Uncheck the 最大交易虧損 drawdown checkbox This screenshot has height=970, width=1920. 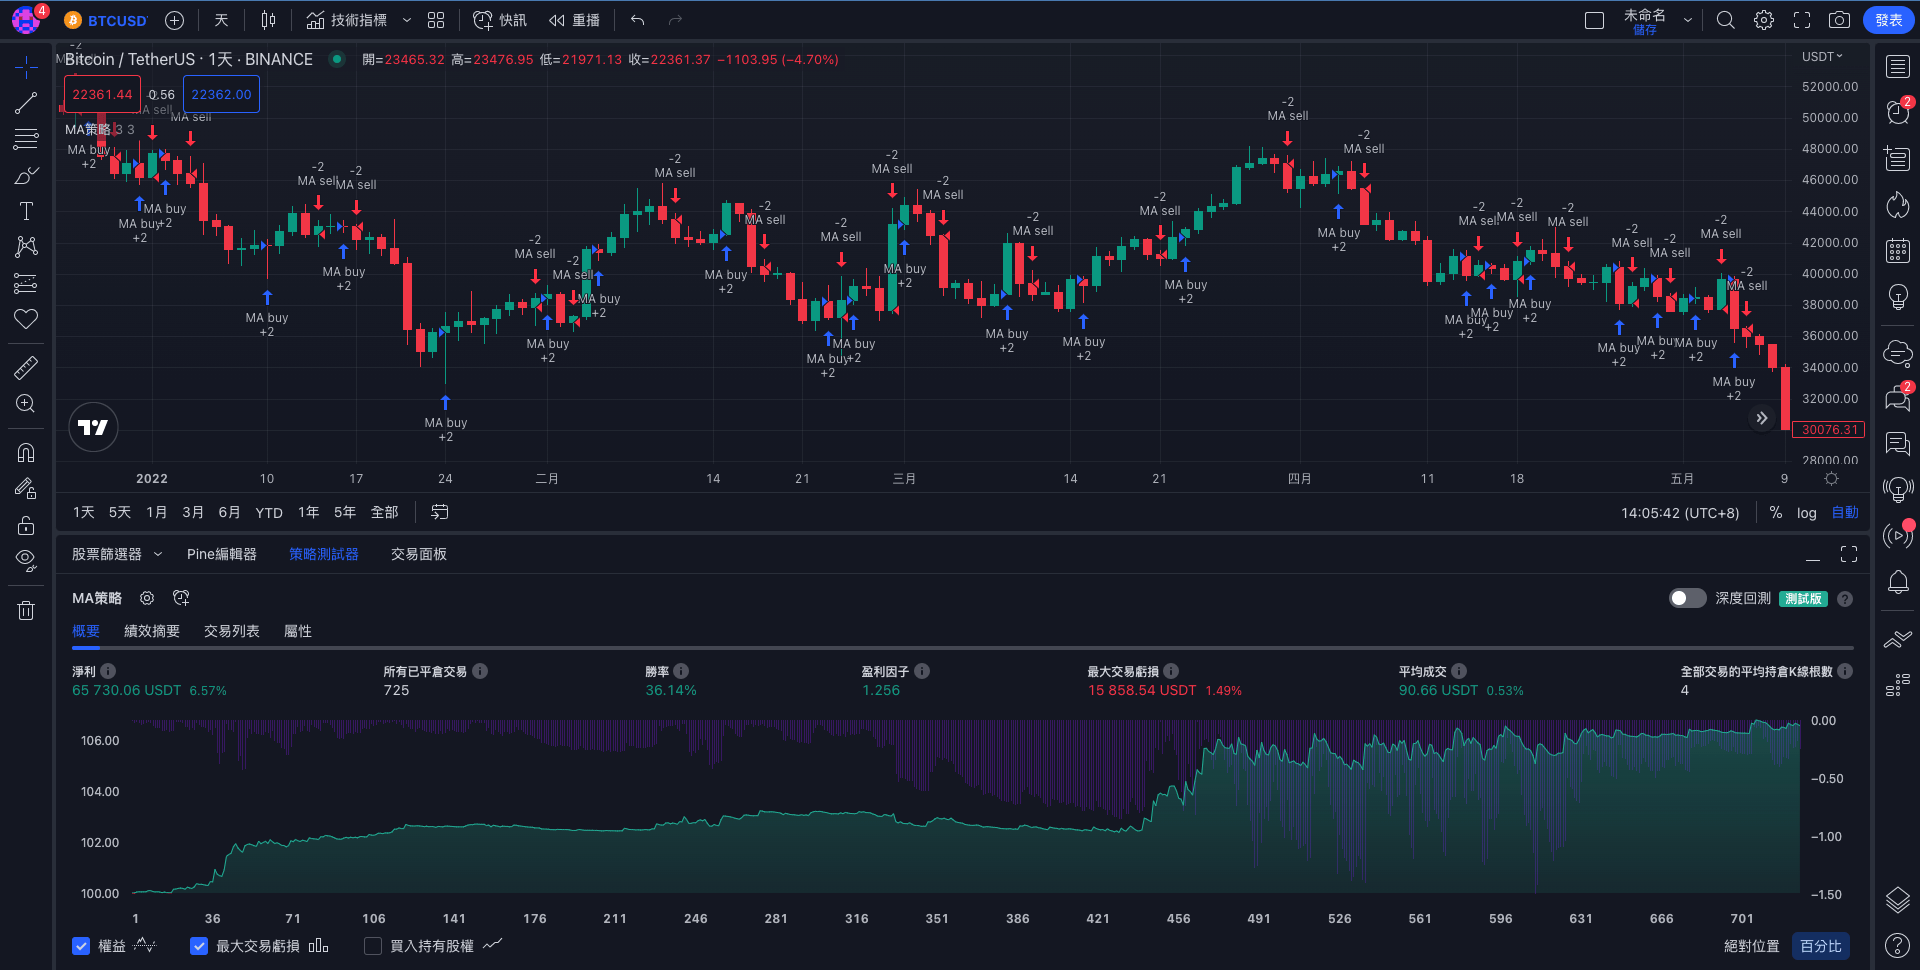(x=199, y=946)
